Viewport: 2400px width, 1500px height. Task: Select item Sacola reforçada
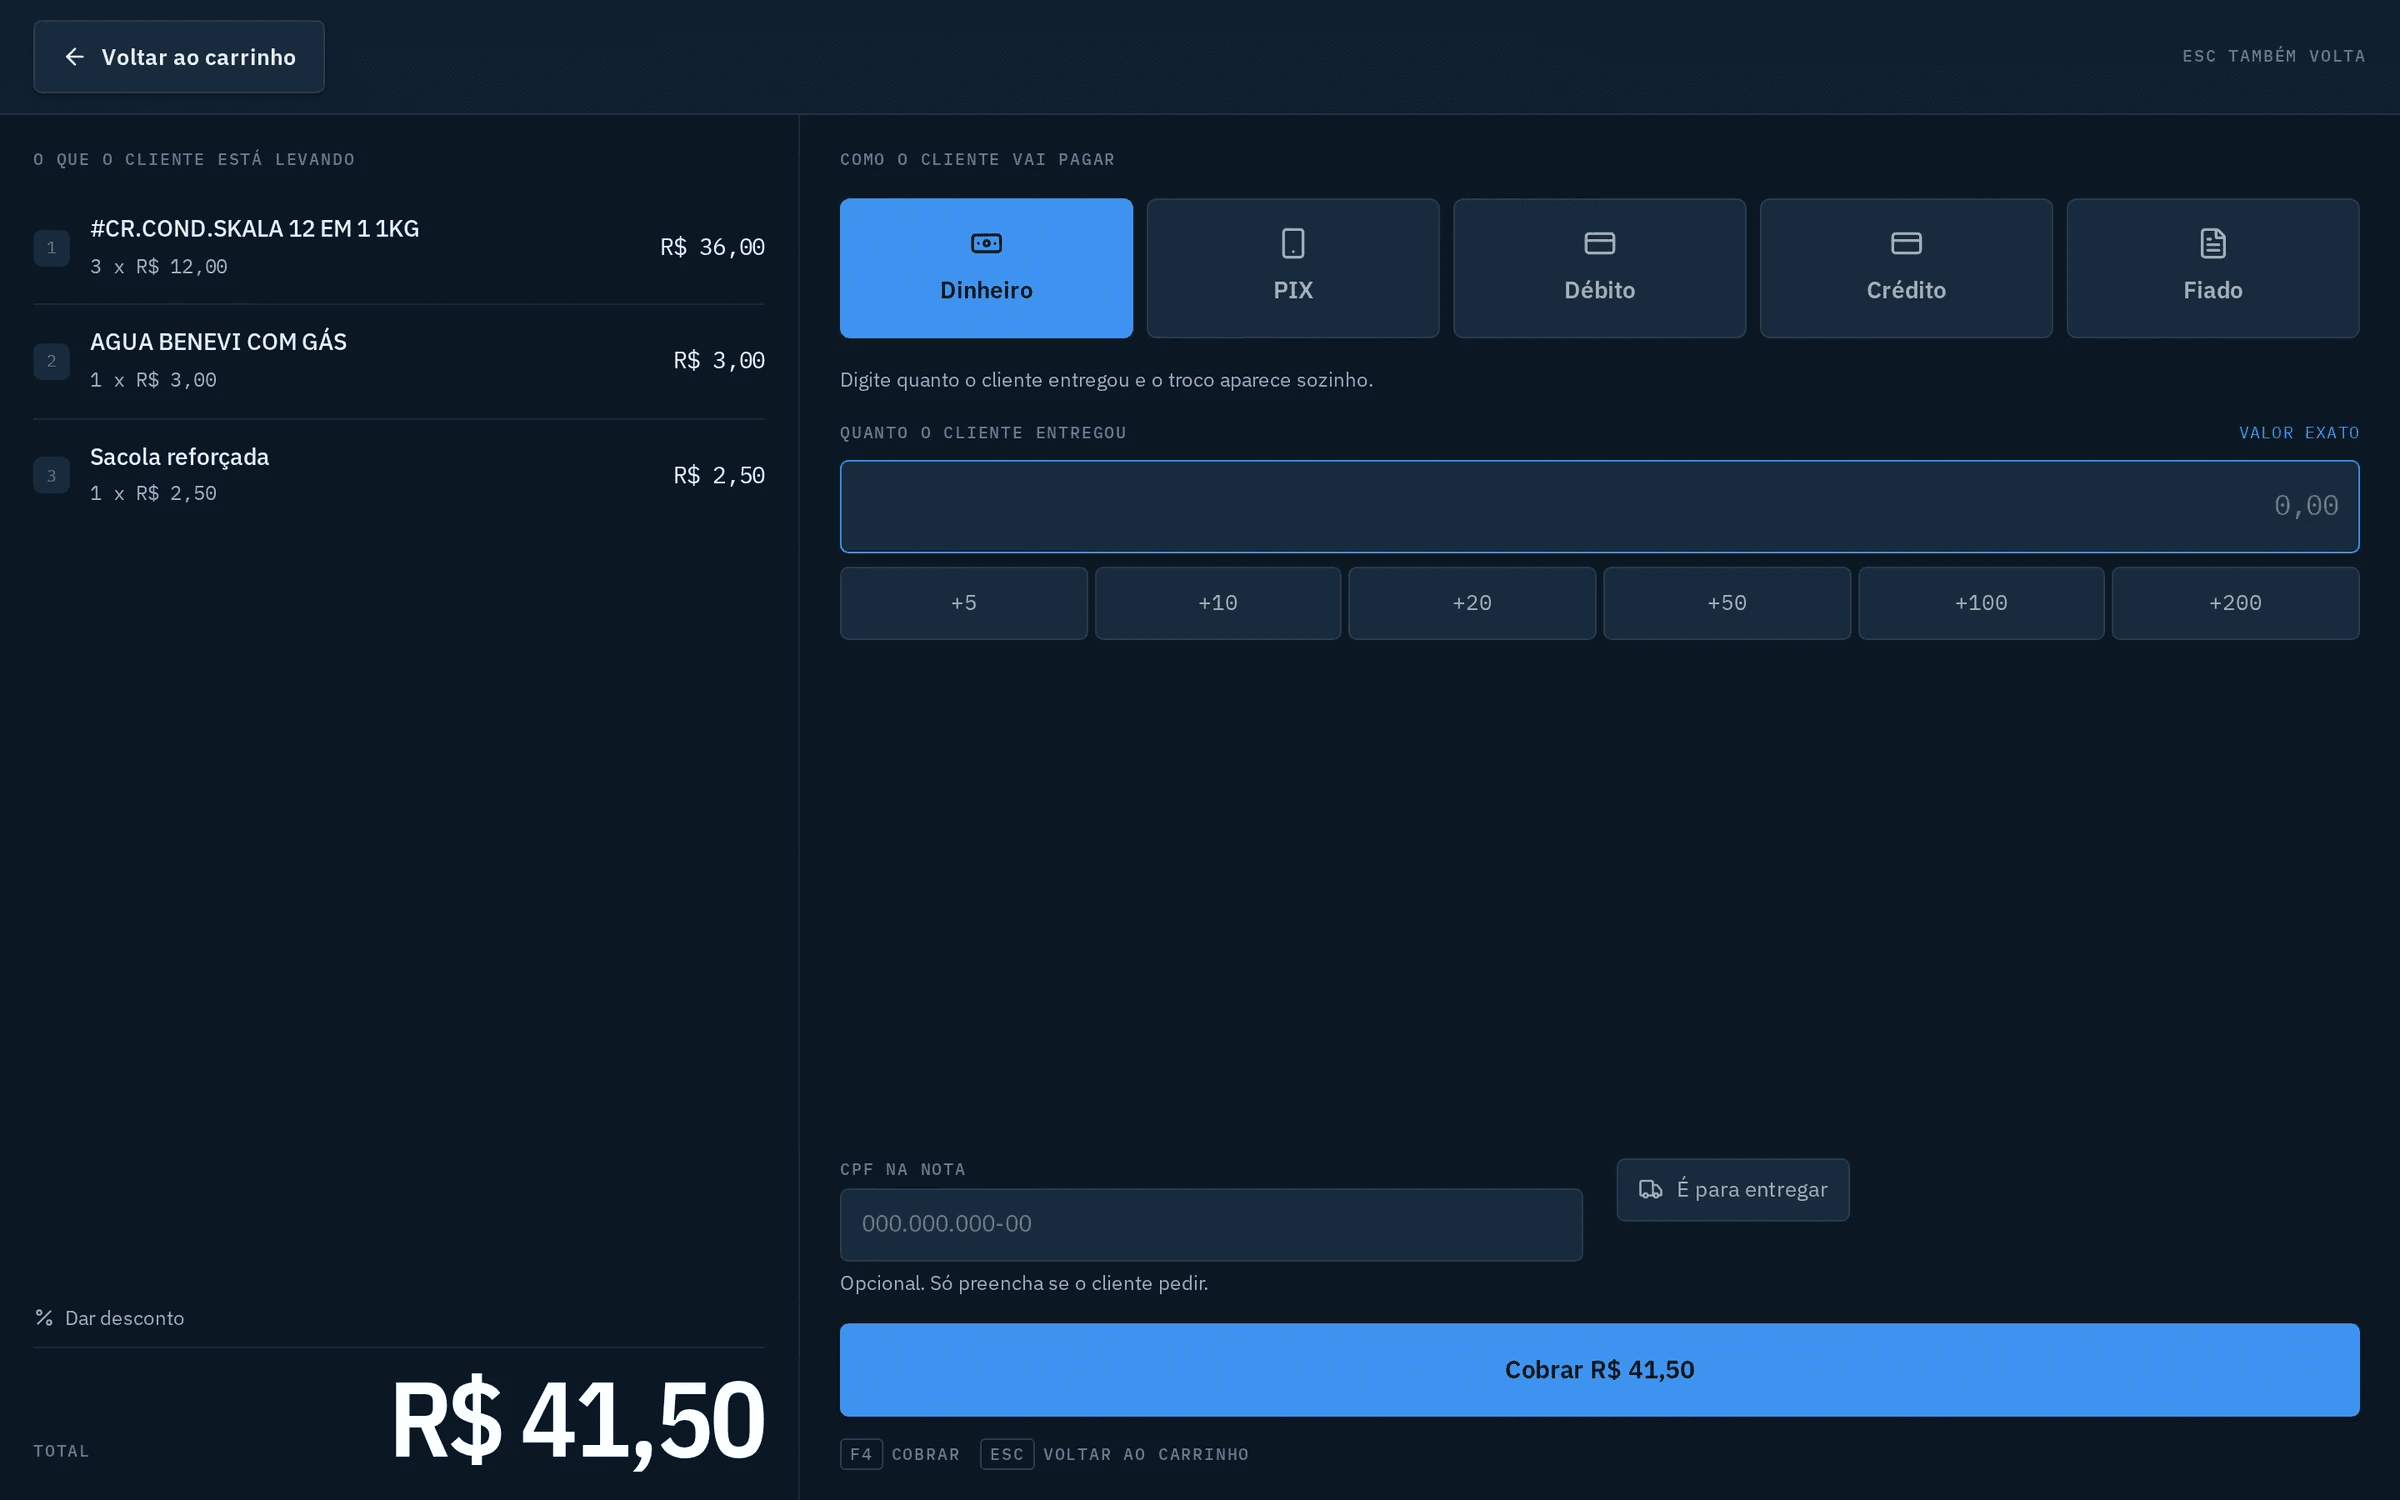click(x=399, y=475)
